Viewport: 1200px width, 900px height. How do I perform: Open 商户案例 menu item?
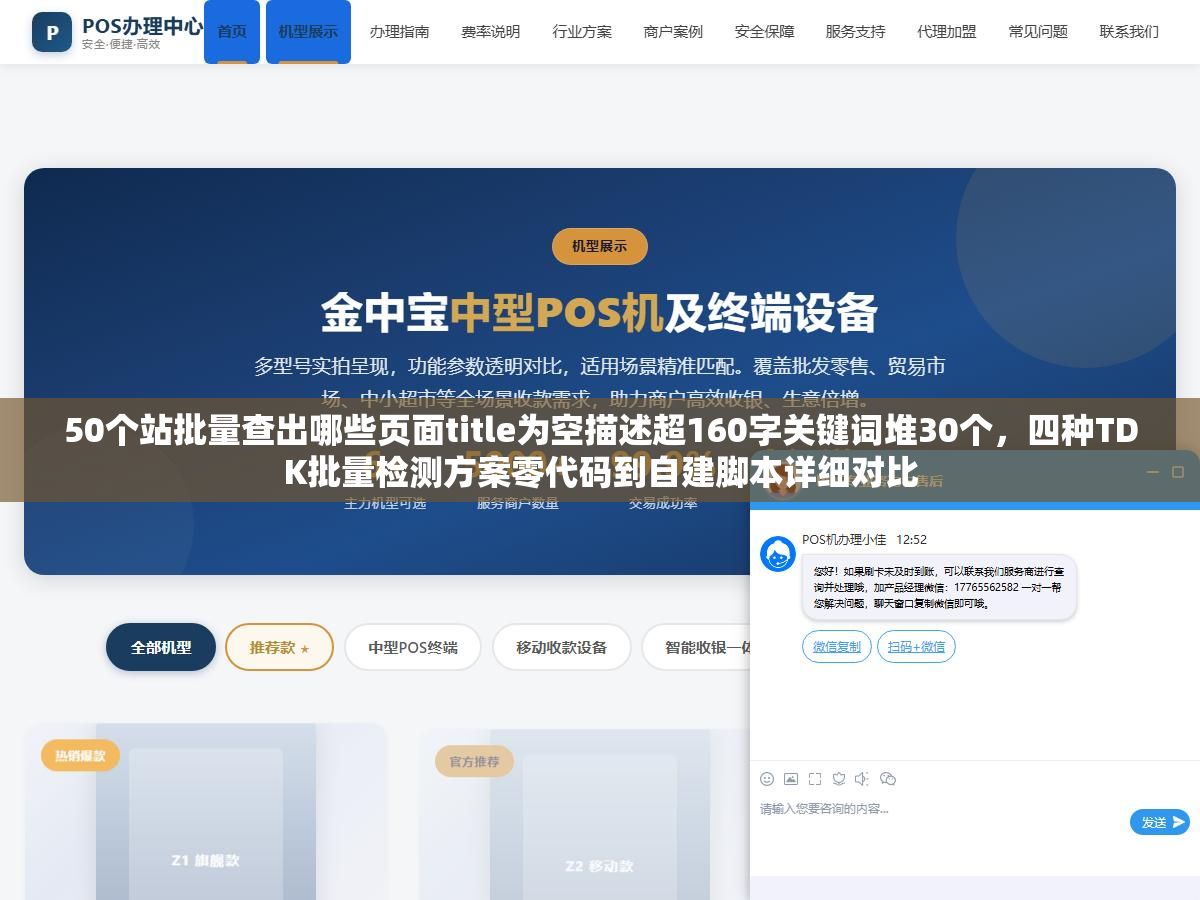point(673,32)
